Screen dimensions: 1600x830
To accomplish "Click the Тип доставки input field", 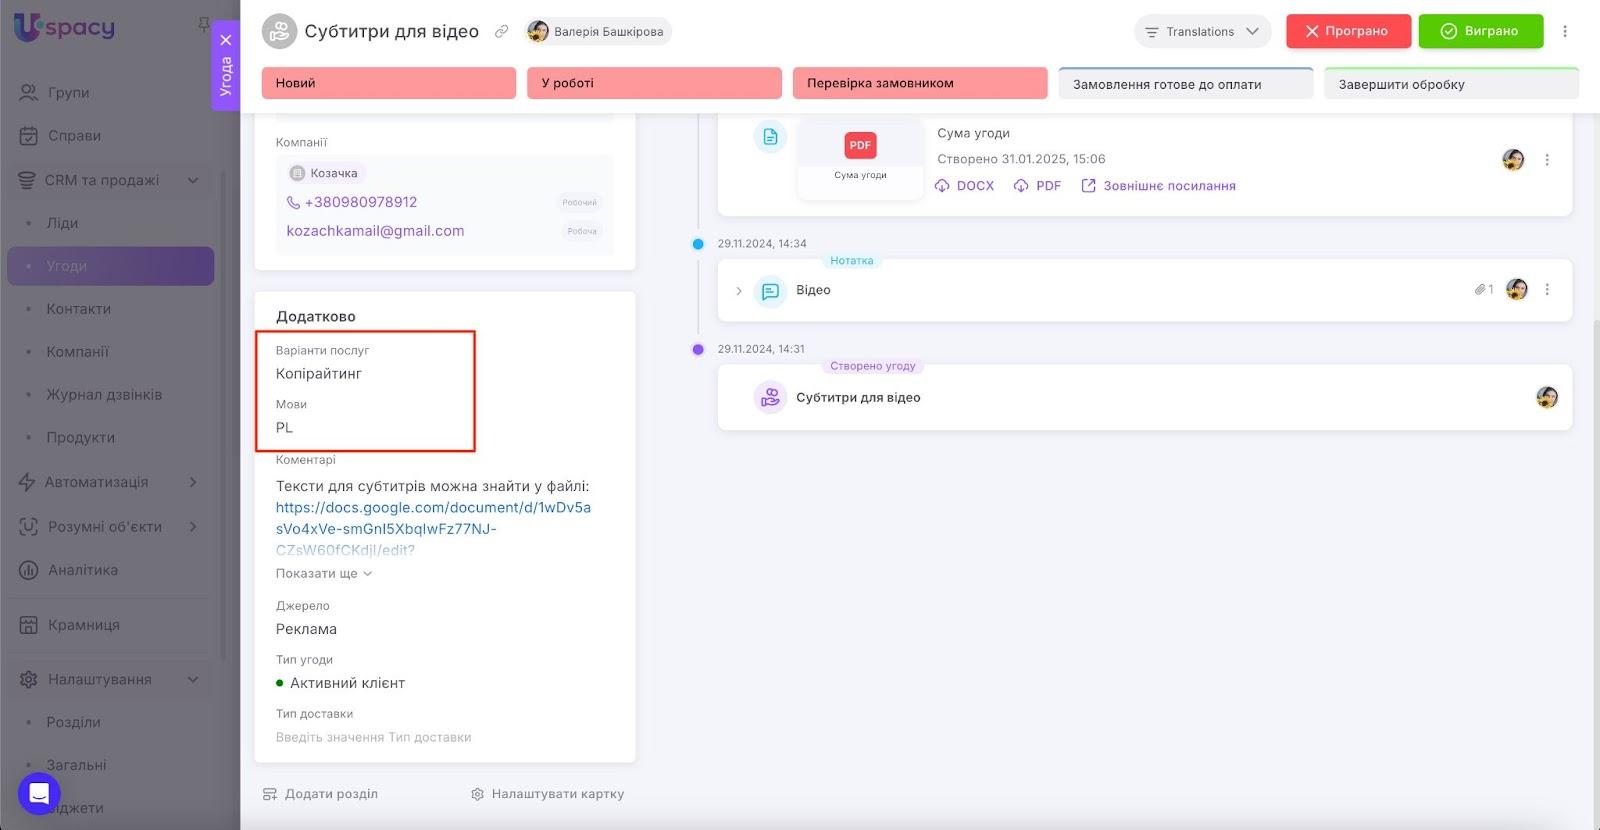I will coord(373,737).
